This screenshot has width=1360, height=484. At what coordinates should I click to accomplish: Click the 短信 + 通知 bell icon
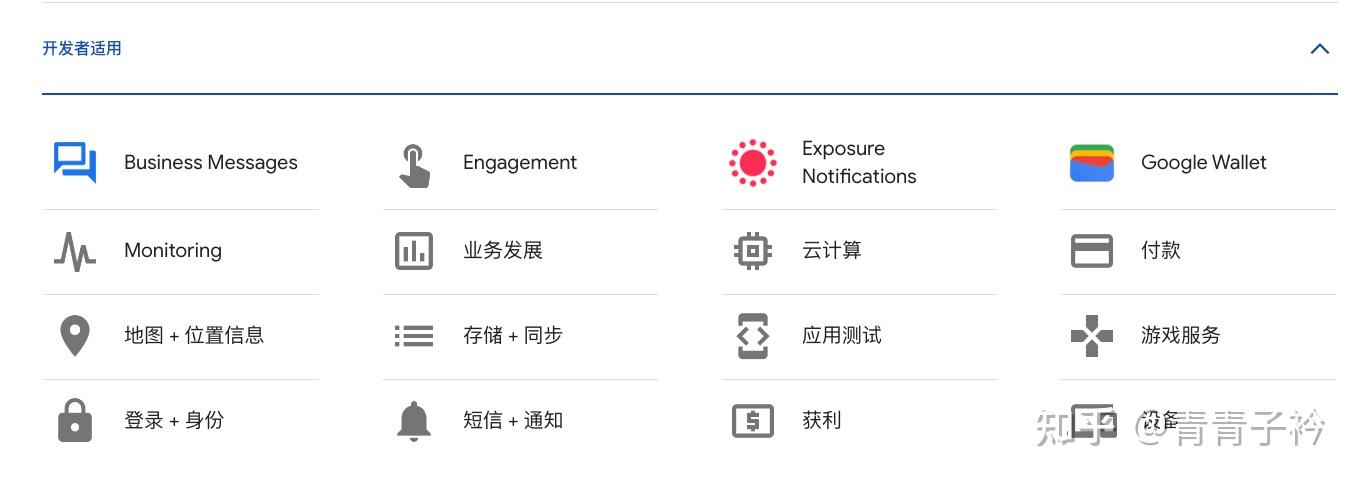pos(414,421)
